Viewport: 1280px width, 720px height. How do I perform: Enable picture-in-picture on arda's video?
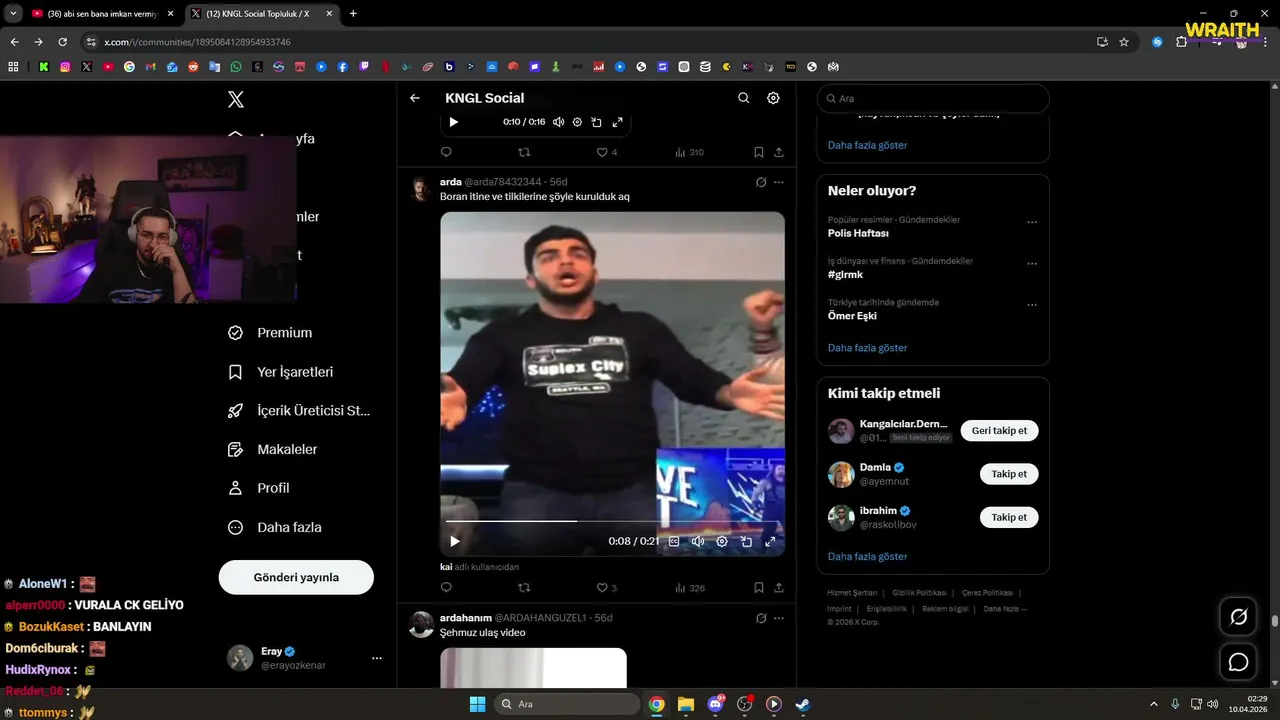[746, 541]
